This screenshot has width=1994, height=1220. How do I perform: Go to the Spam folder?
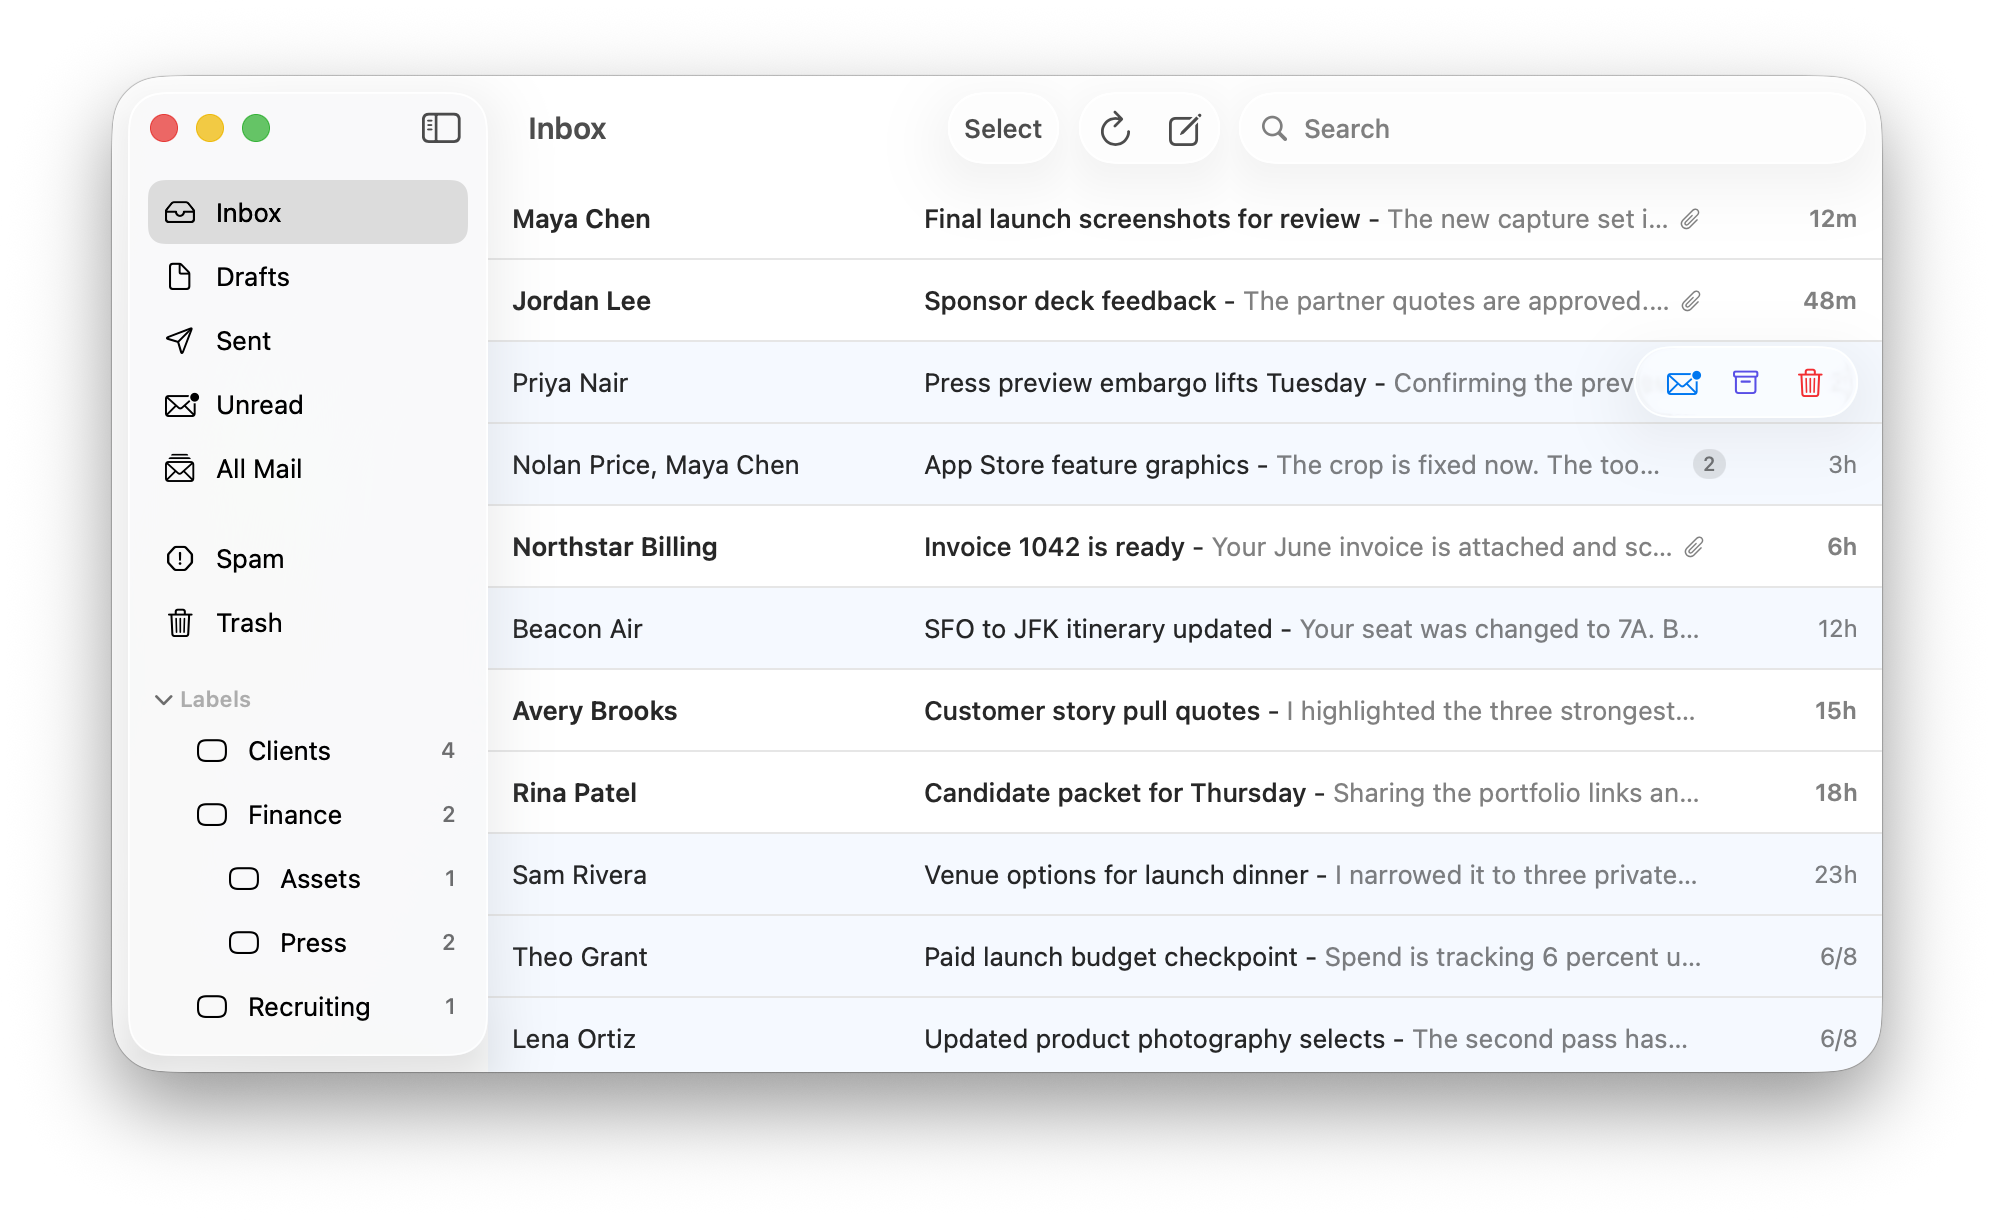click(308, 559)
